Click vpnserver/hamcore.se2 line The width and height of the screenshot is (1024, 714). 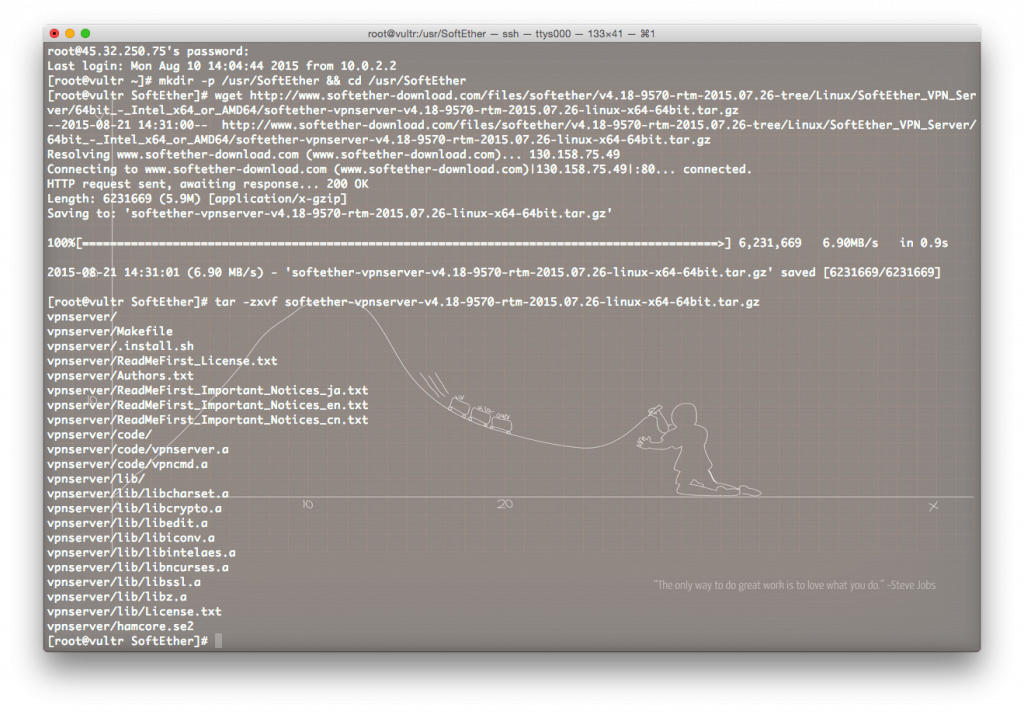[120, 626]
